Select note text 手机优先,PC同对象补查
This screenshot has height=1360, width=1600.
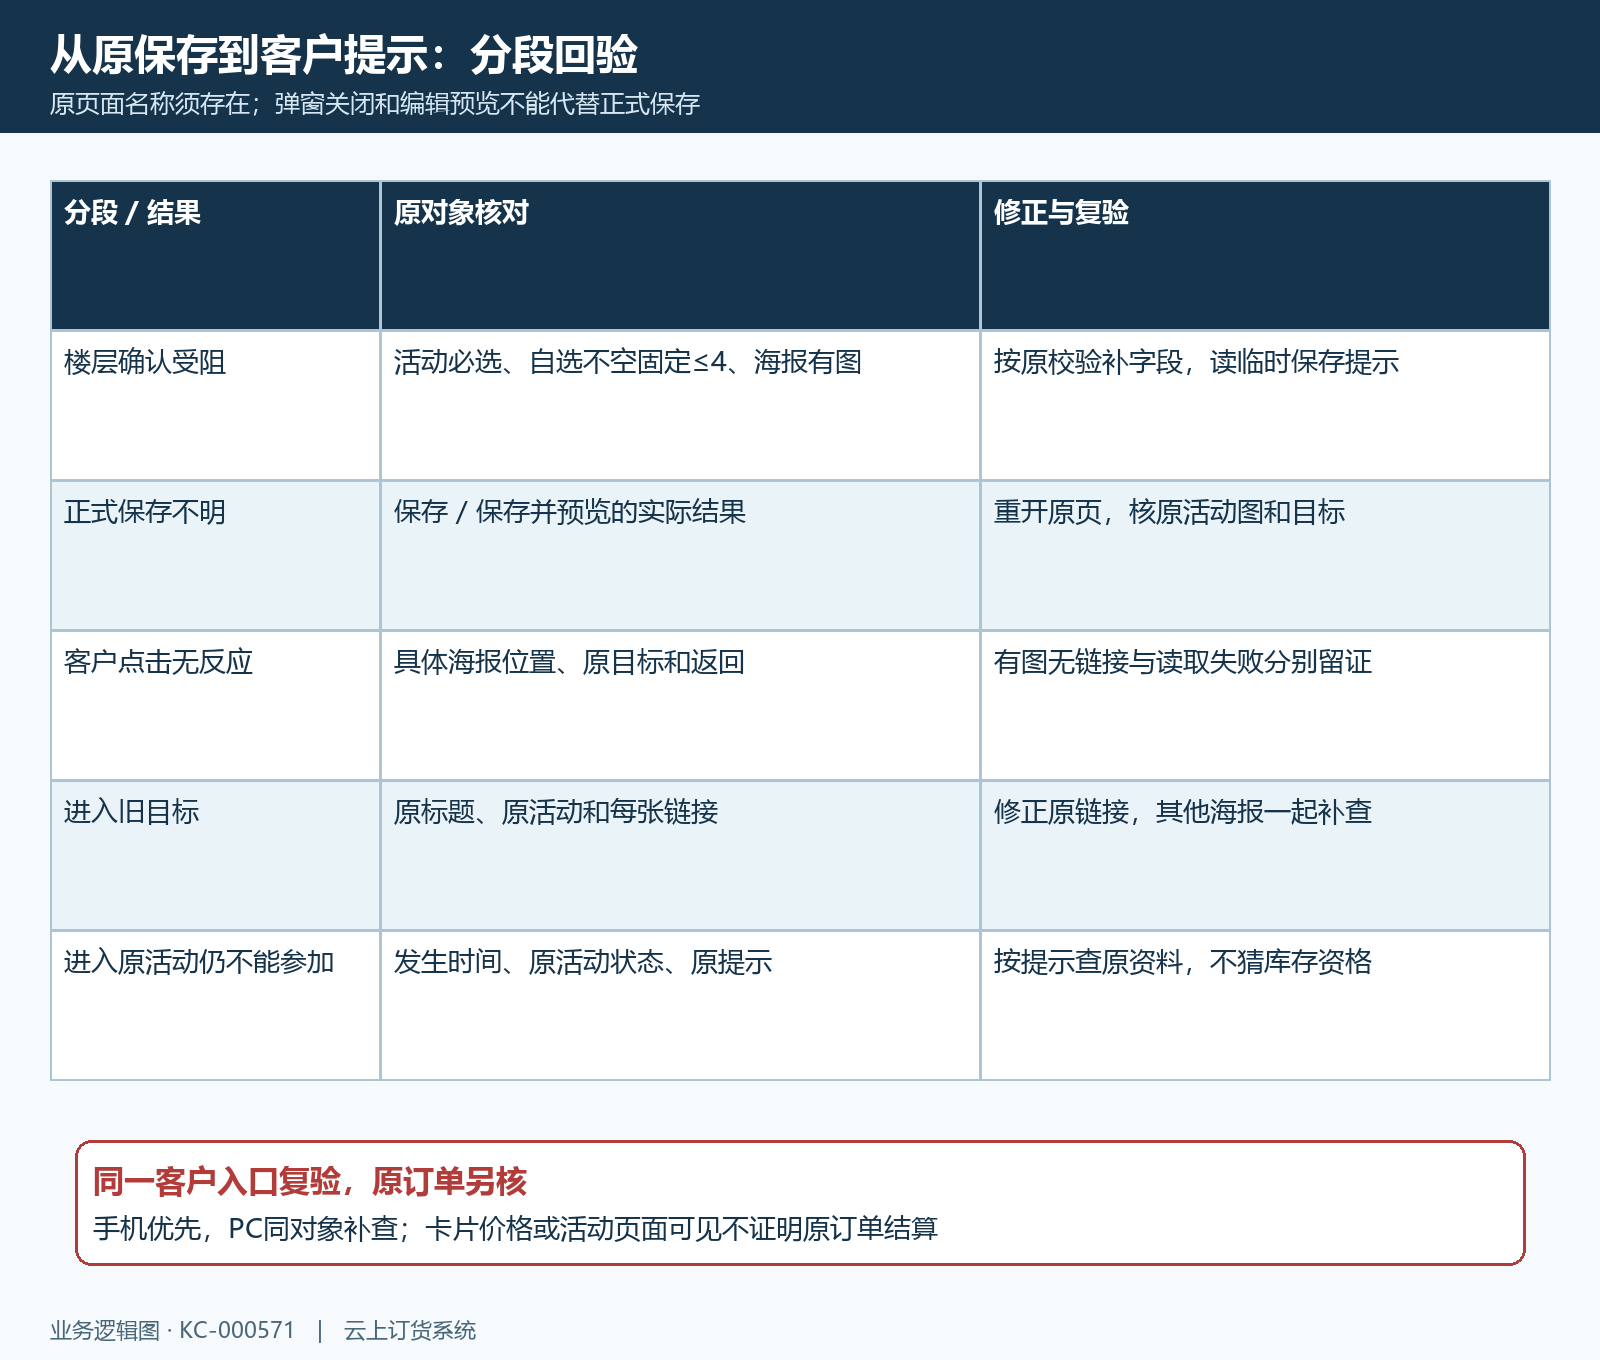(245, 1228)
